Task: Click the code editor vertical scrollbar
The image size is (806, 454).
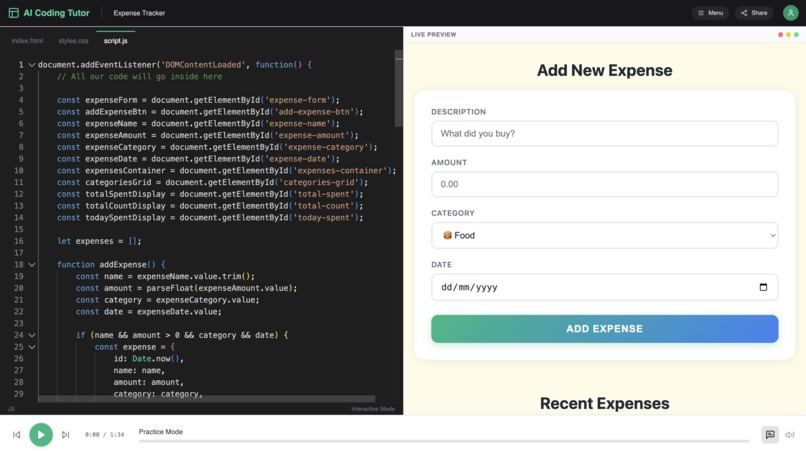Action: pos(398,90)
